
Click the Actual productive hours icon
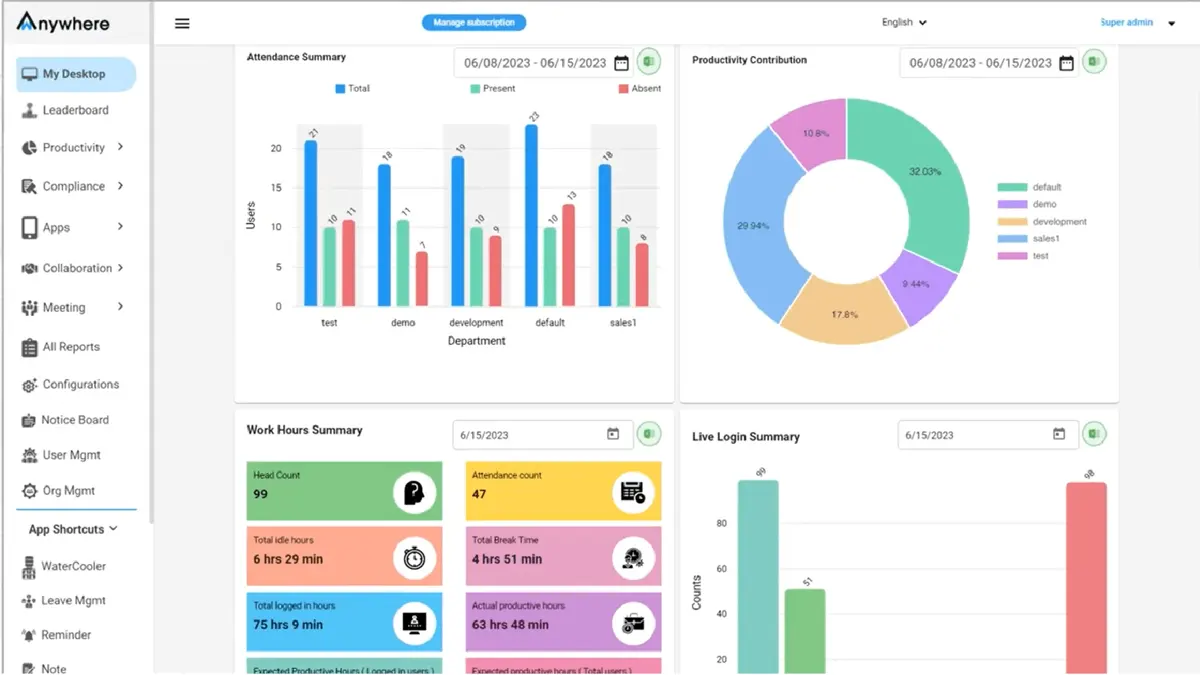633,623
